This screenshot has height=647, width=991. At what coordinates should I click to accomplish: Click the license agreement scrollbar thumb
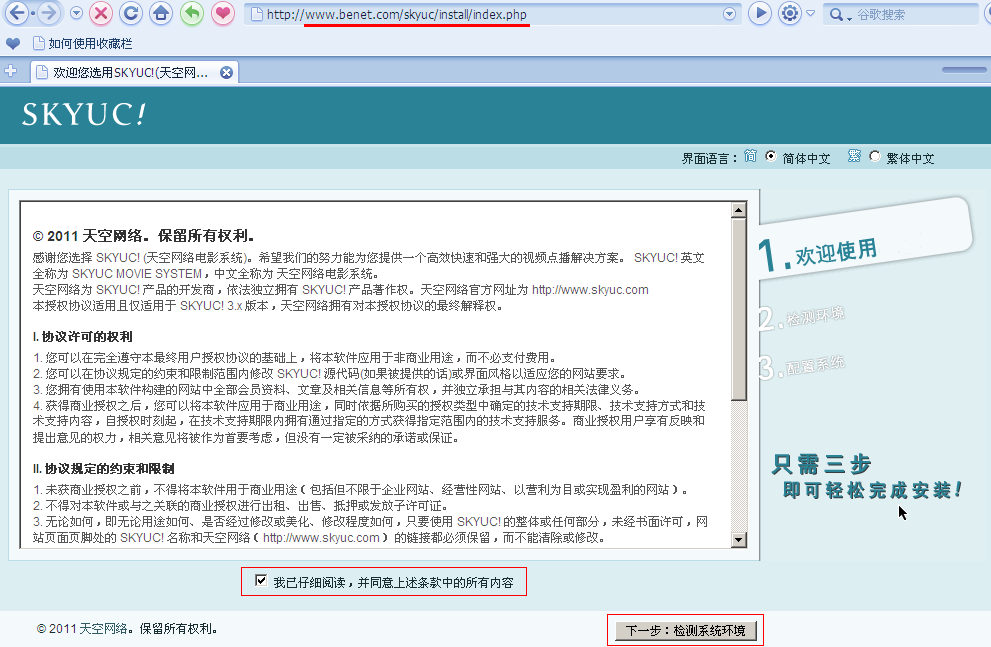[738, 309]
